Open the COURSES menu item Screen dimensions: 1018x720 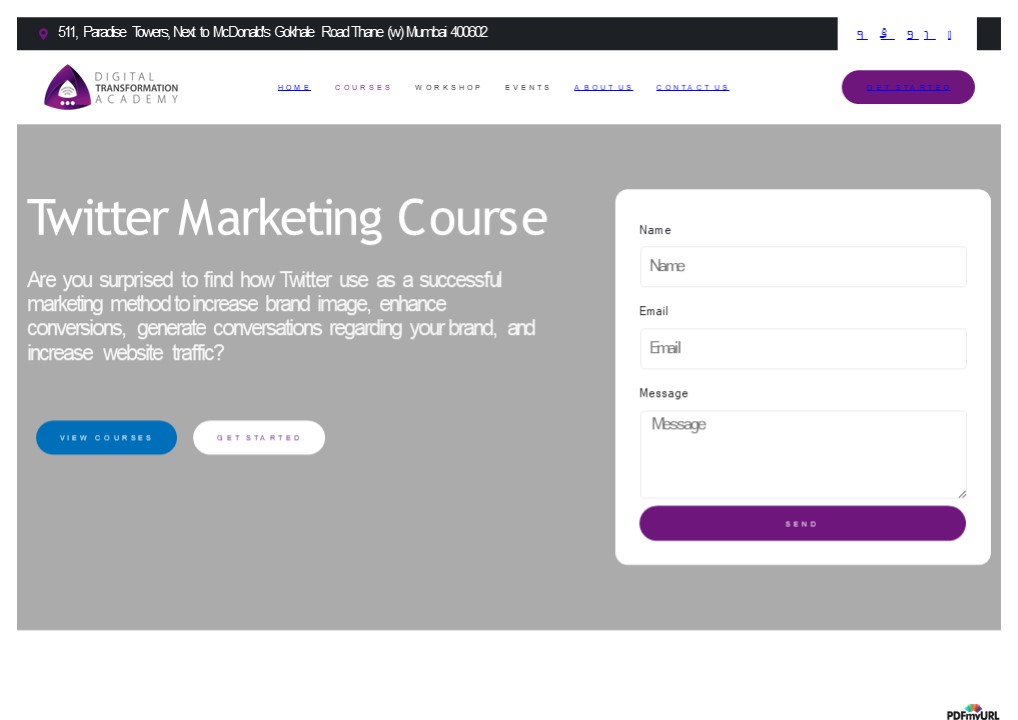tap(362, 87)
